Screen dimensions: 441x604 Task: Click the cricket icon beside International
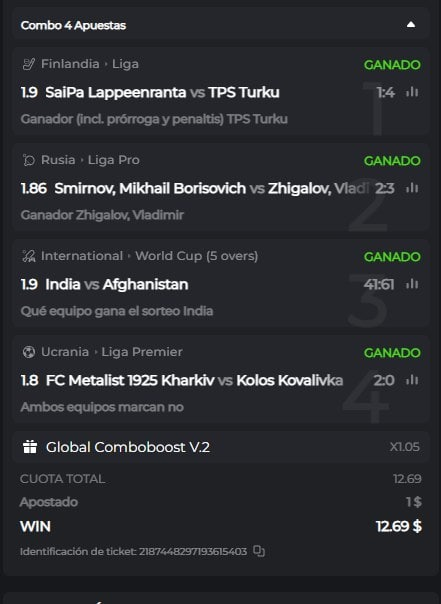point(29,256)
